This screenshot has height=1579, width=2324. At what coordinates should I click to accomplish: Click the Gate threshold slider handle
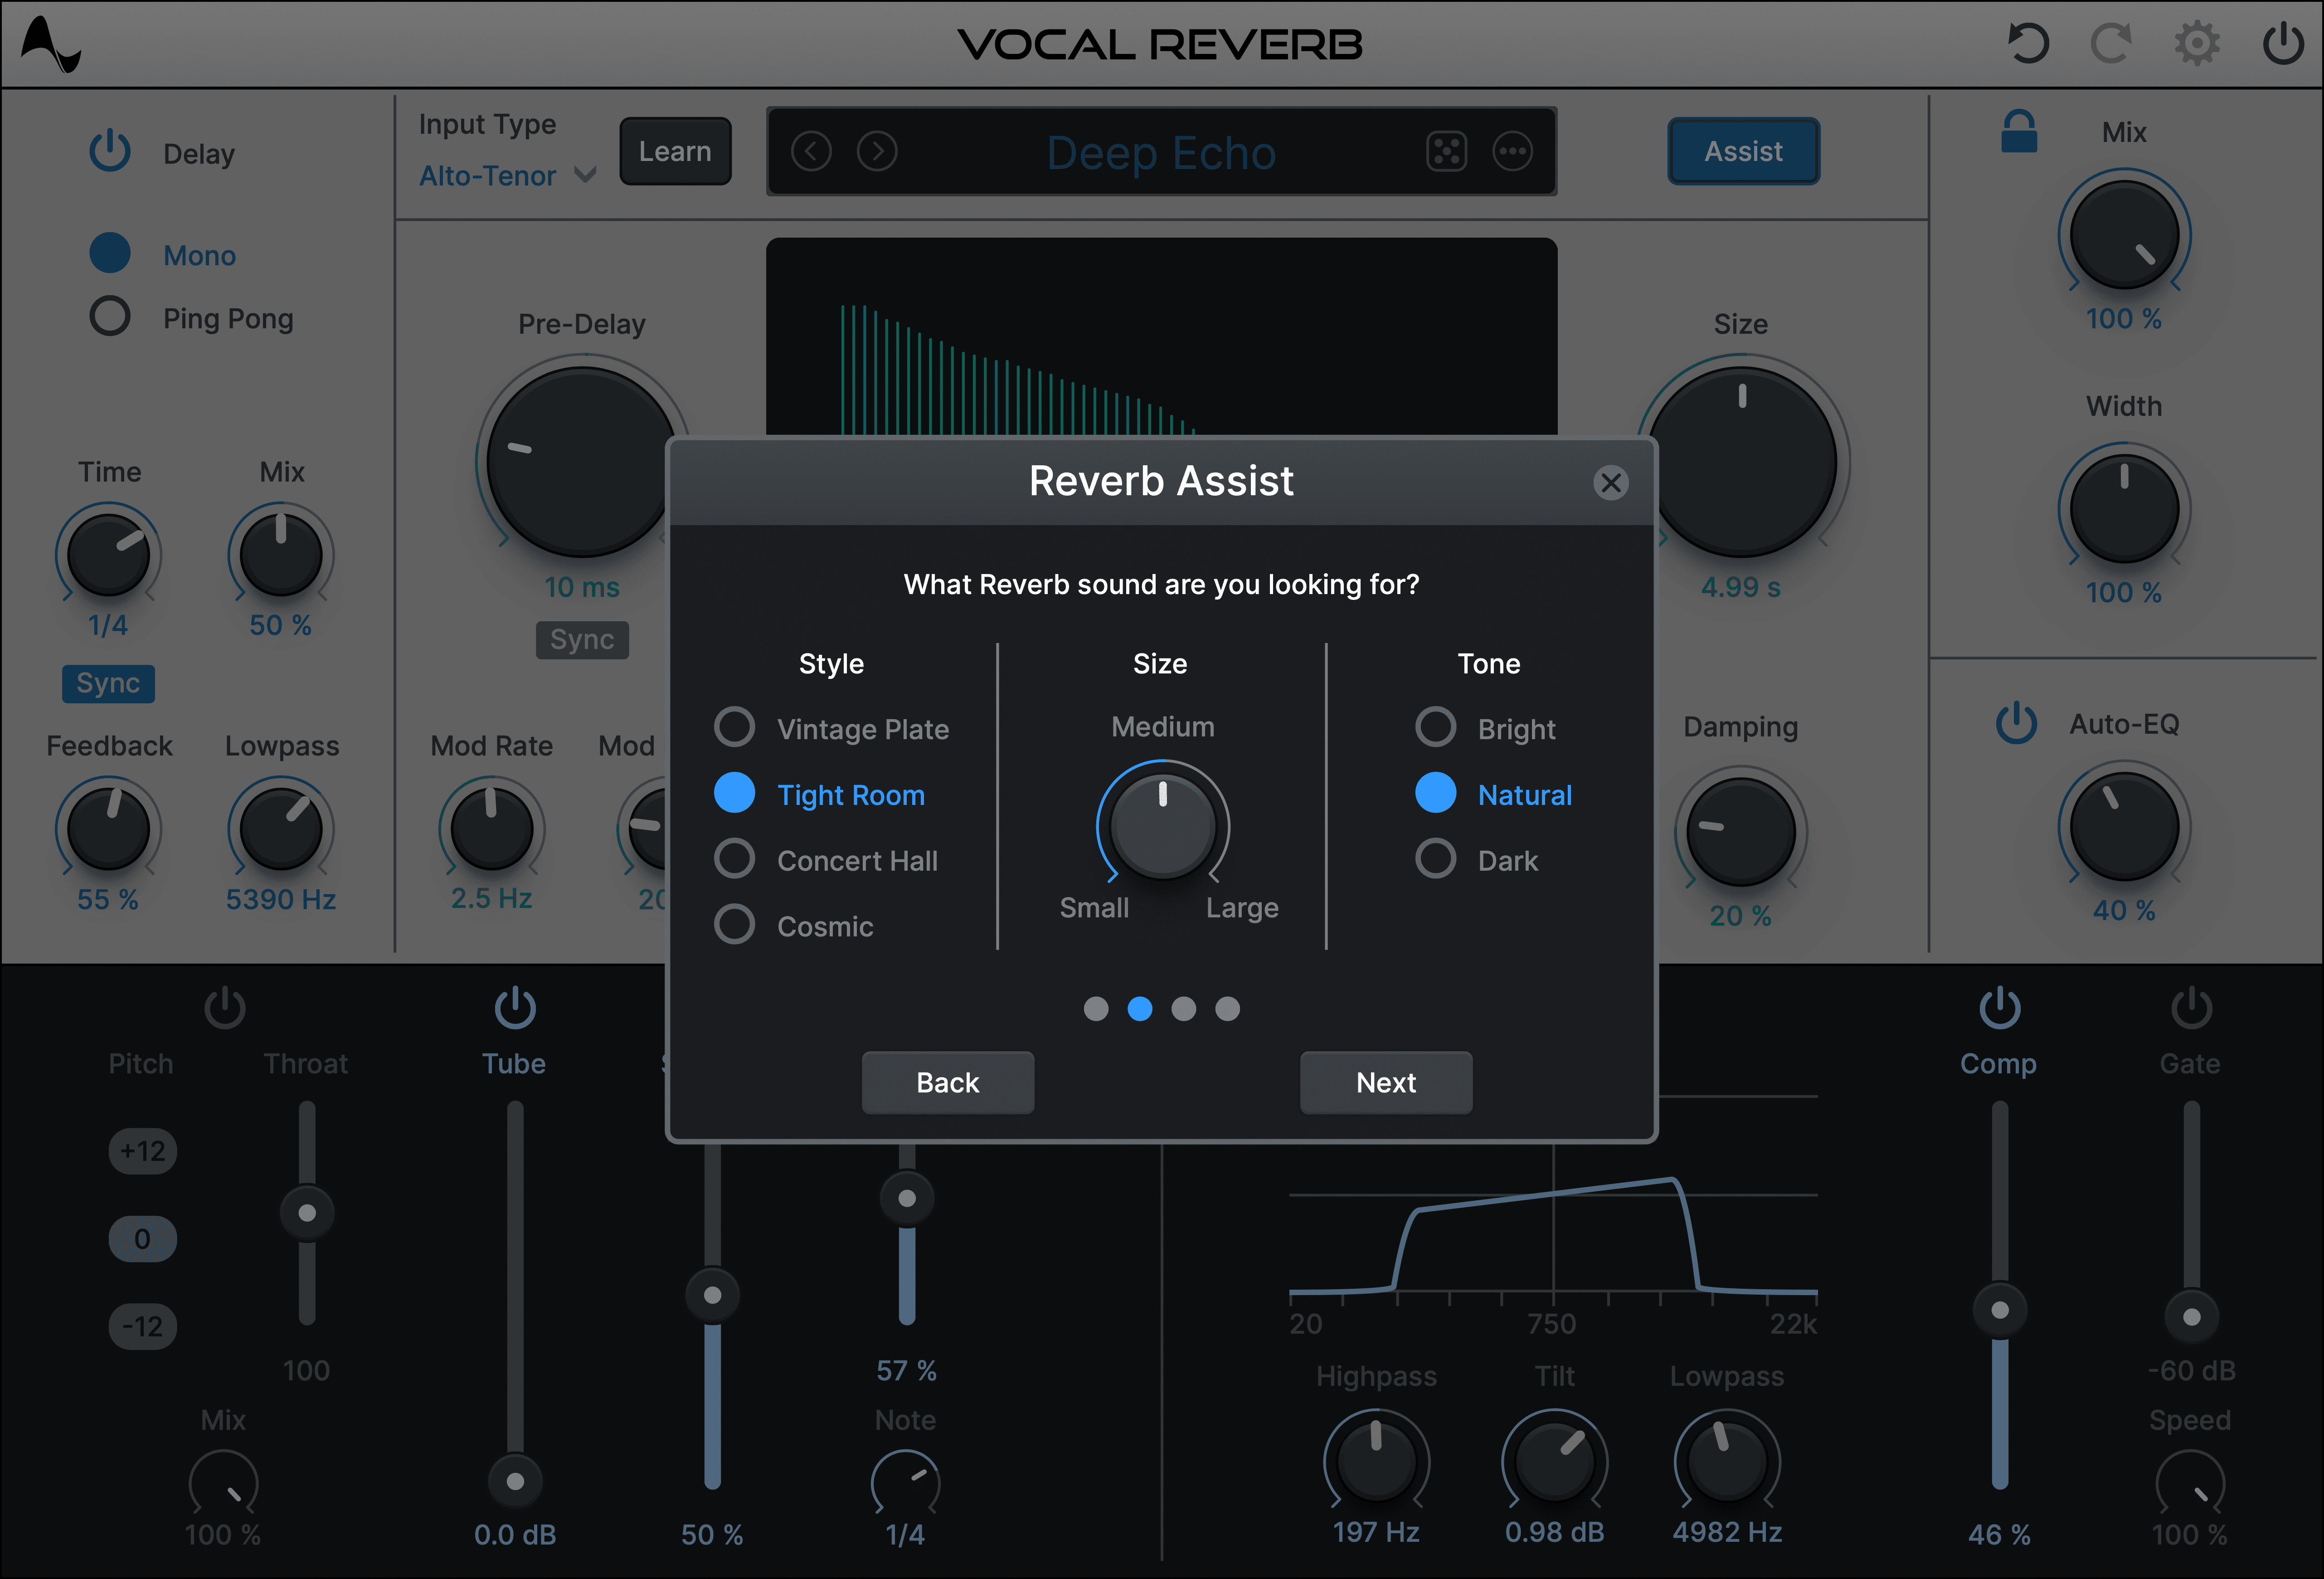pos(2191,1316)
